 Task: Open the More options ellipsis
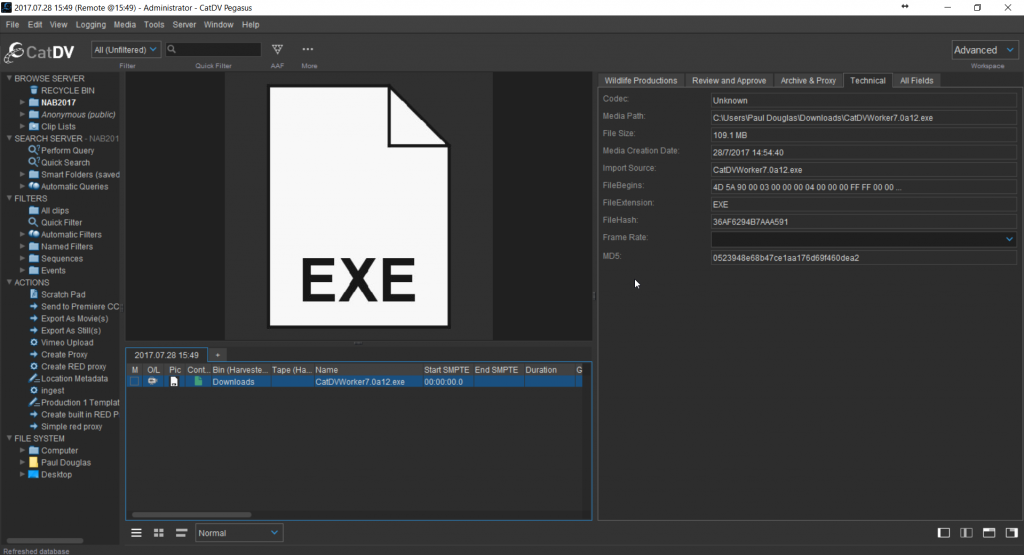(308, 50)
